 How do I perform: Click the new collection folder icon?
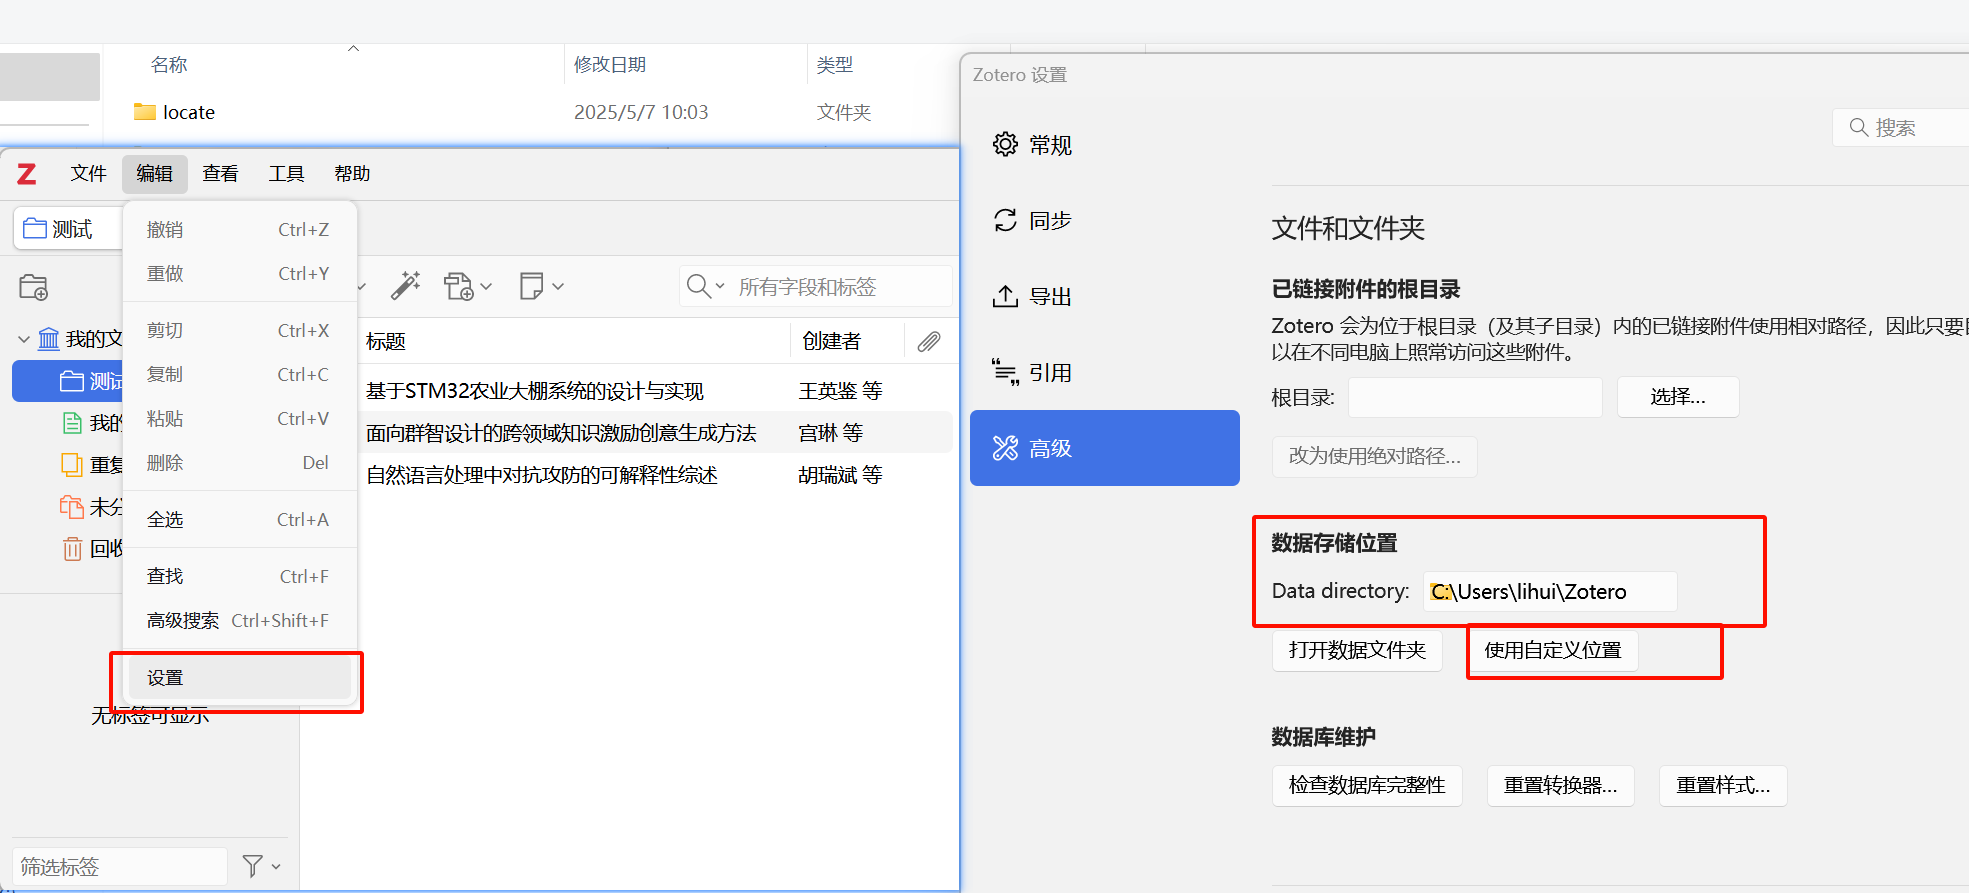coord(33,288)
